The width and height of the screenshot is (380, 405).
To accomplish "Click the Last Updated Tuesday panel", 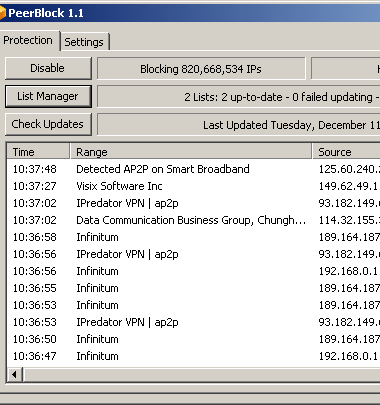I will (238, 125).
